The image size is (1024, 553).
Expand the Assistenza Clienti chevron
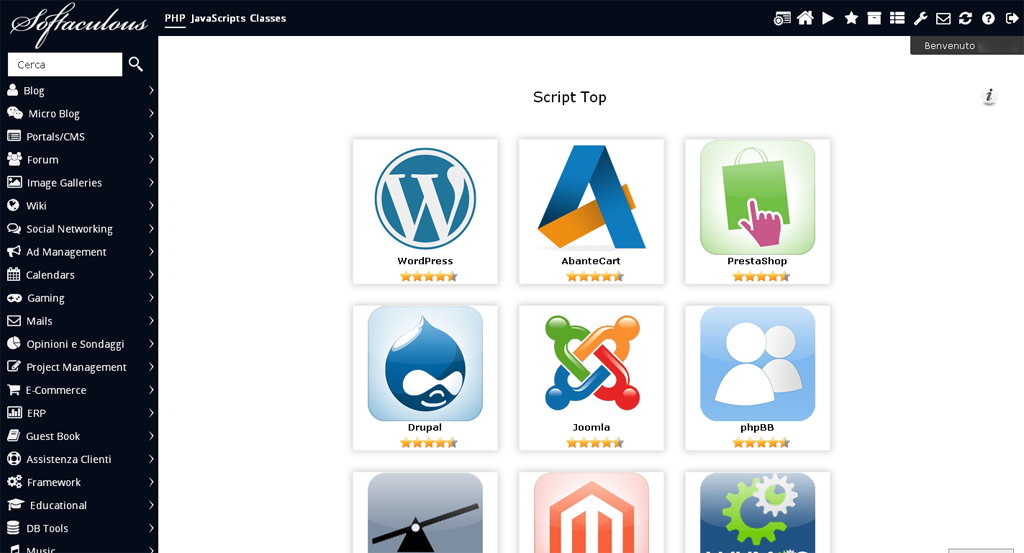(151, 459)
